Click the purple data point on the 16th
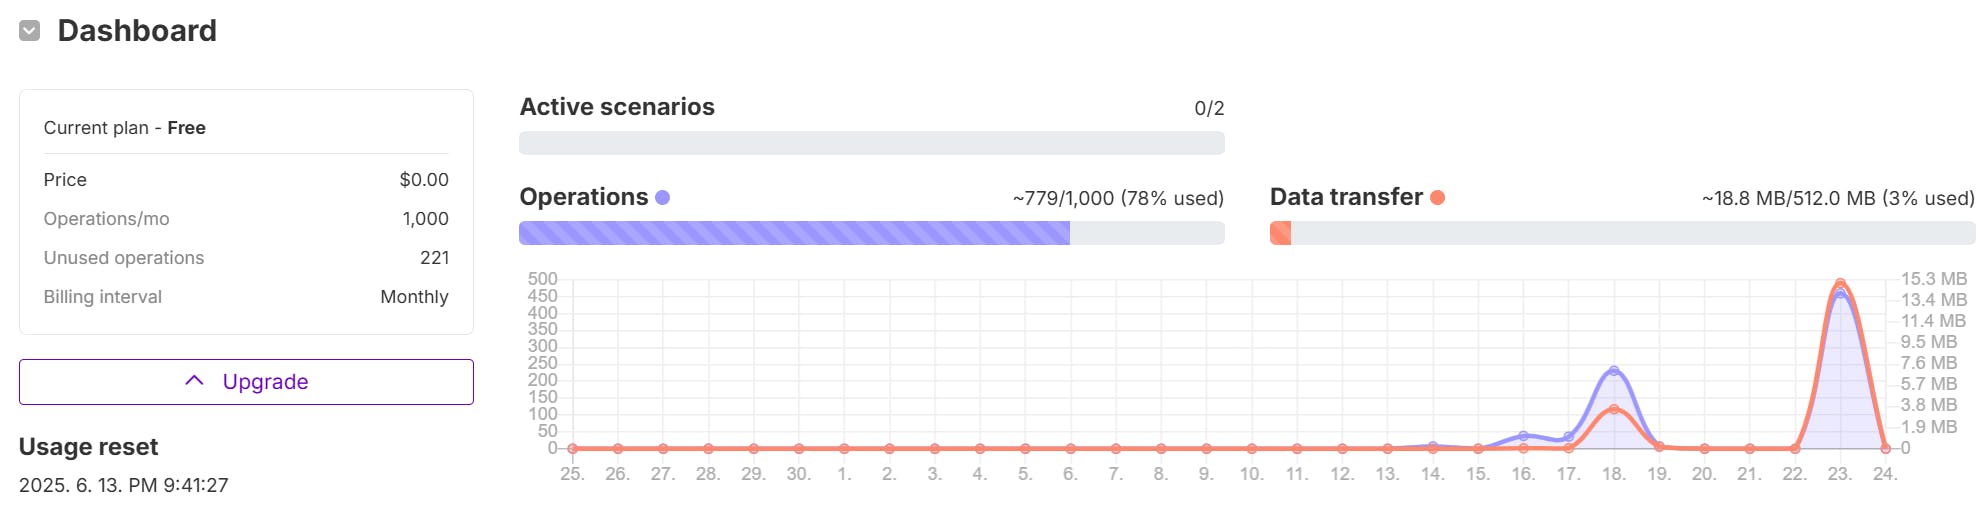1987x516 pixels. [x=1523, y=436]
